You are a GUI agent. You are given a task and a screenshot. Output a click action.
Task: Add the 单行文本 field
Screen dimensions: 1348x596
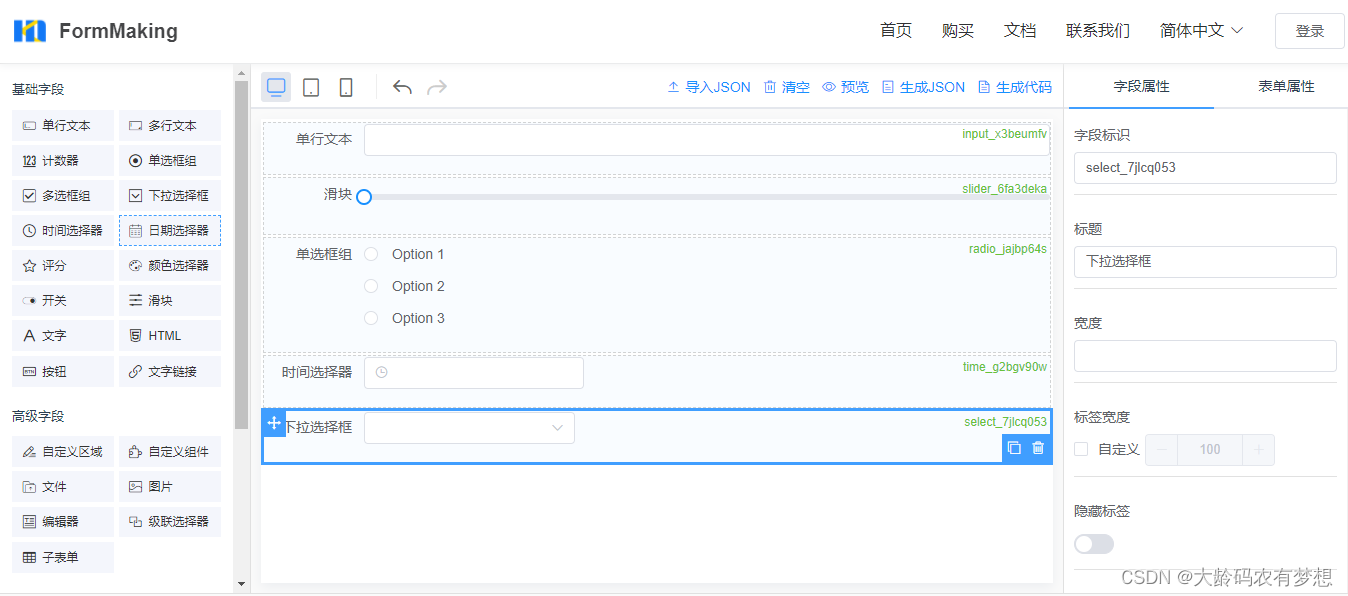[x=63, y=126]
